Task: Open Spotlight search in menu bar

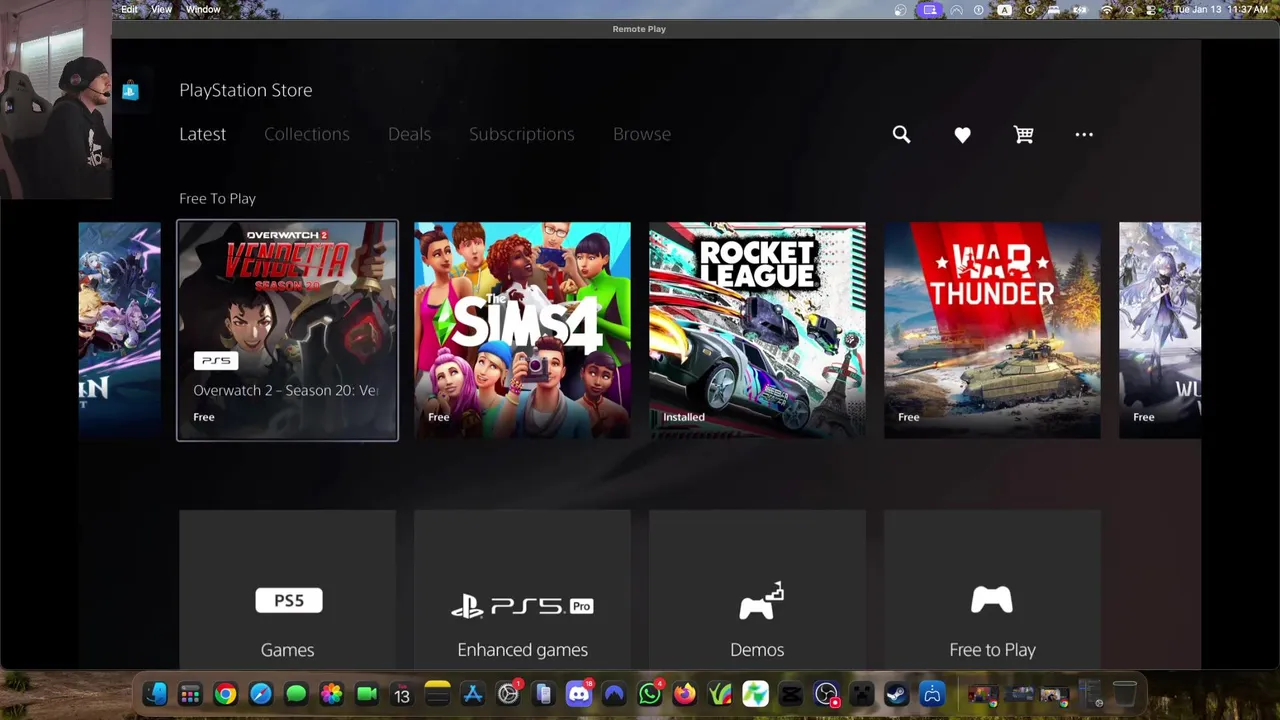Action: tap(1130, 10)
